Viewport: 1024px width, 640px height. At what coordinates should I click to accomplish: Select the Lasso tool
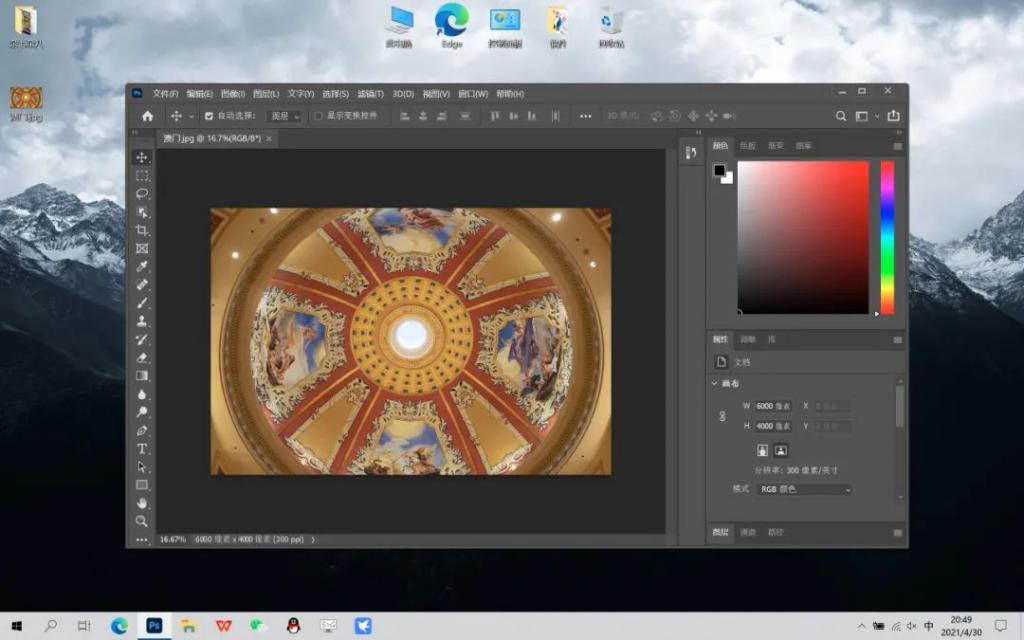tap(142, 193)
